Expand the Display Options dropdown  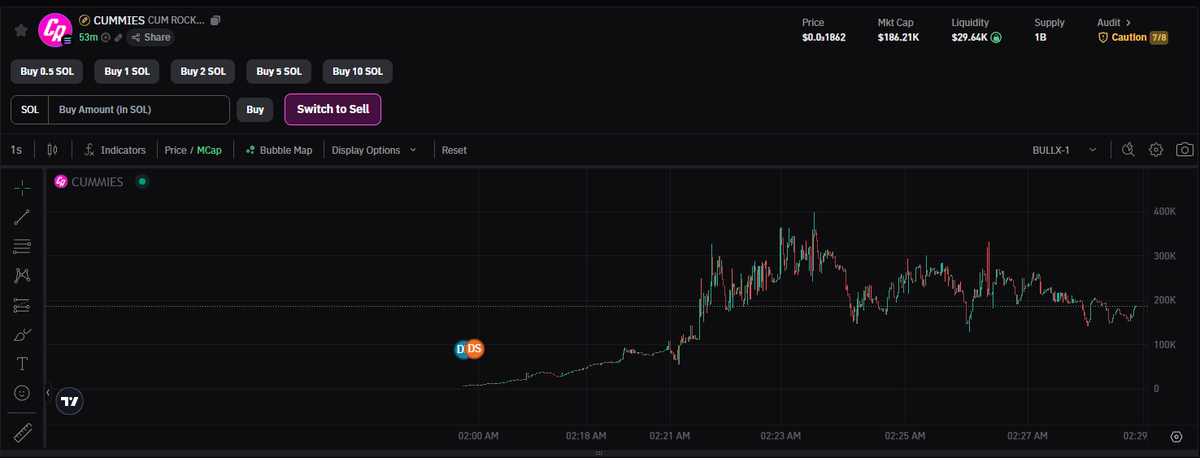click(x=374, y=150)
